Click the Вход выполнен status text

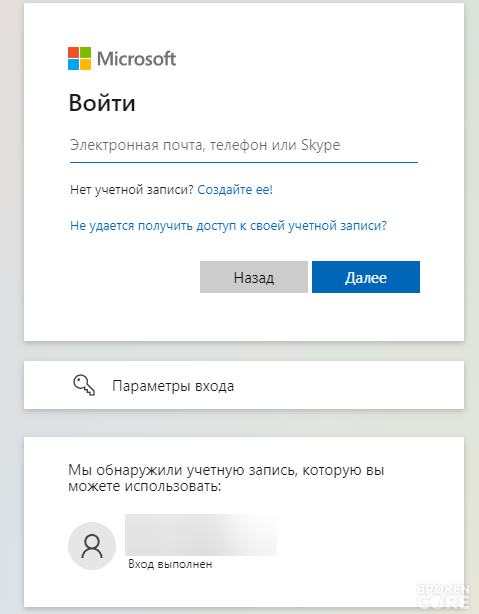170,564
